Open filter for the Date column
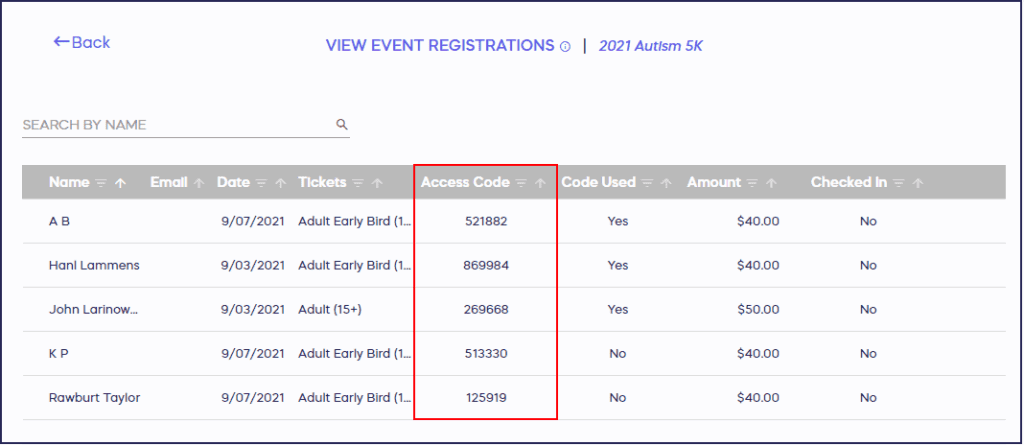The width and height of the screenshot is (1024, 445). coord(261,183)
